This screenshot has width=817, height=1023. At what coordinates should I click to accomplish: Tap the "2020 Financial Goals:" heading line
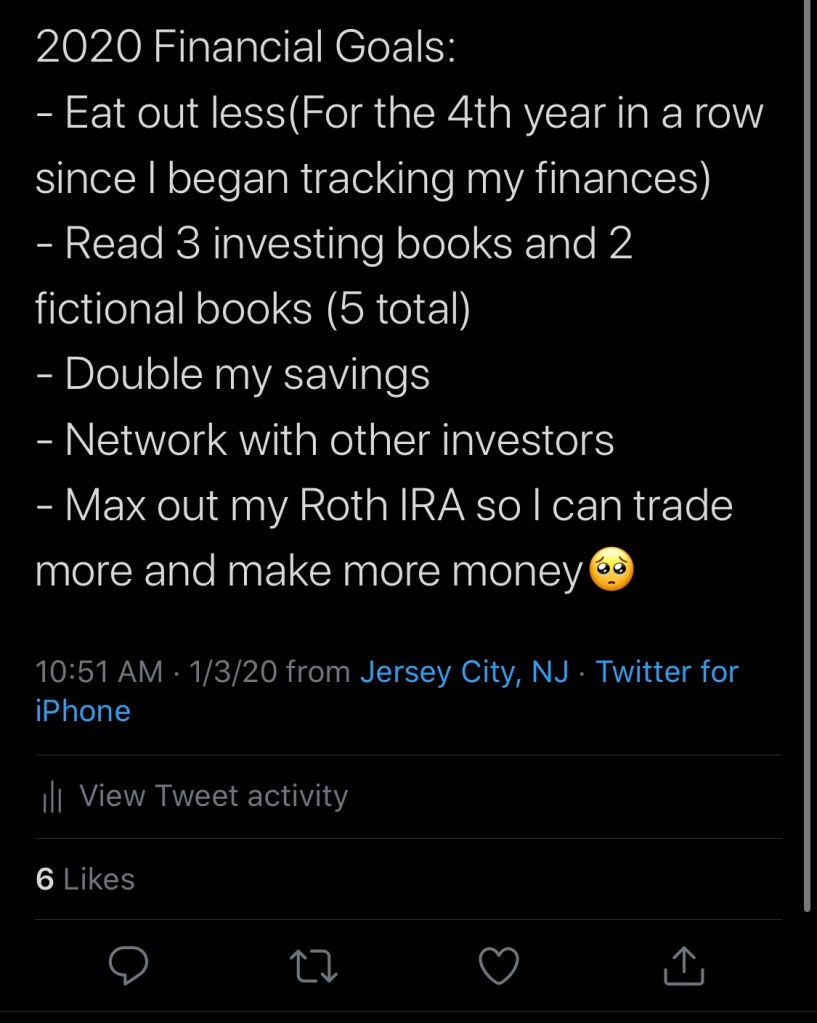tap(245, 48)
